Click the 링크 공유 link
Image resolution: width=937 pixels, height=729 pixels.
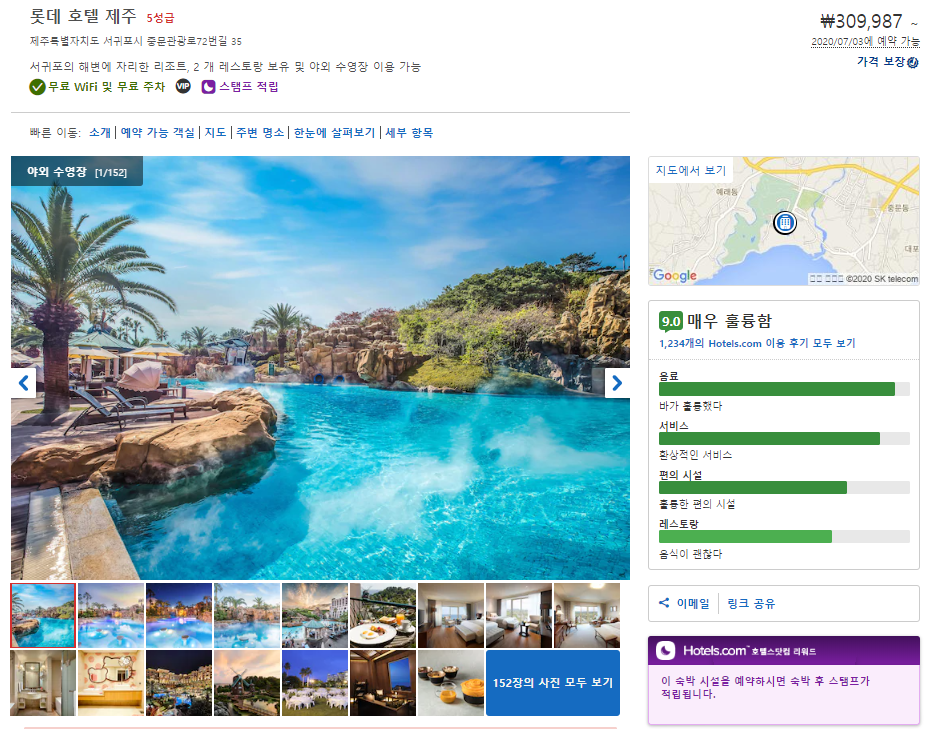click(x=751, y=604)
